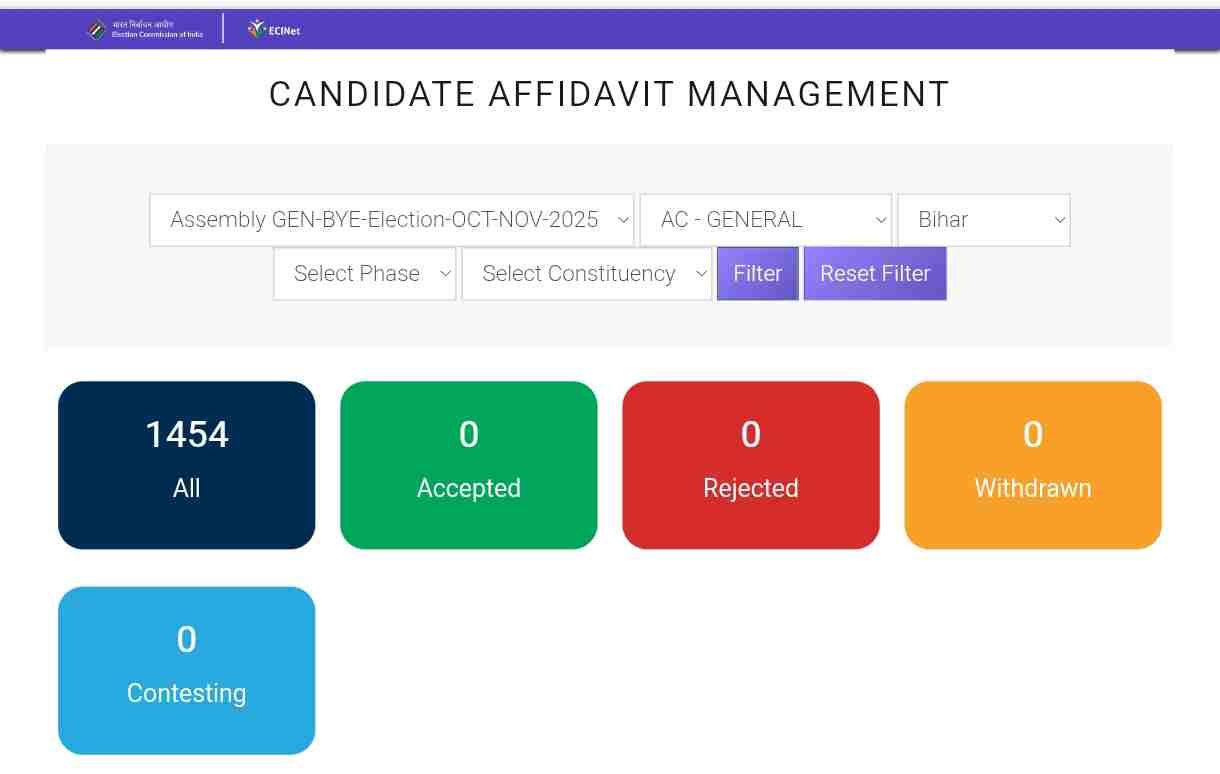Open the Select Constituency dropdown

pyautogui.click(x=586, y=274)
